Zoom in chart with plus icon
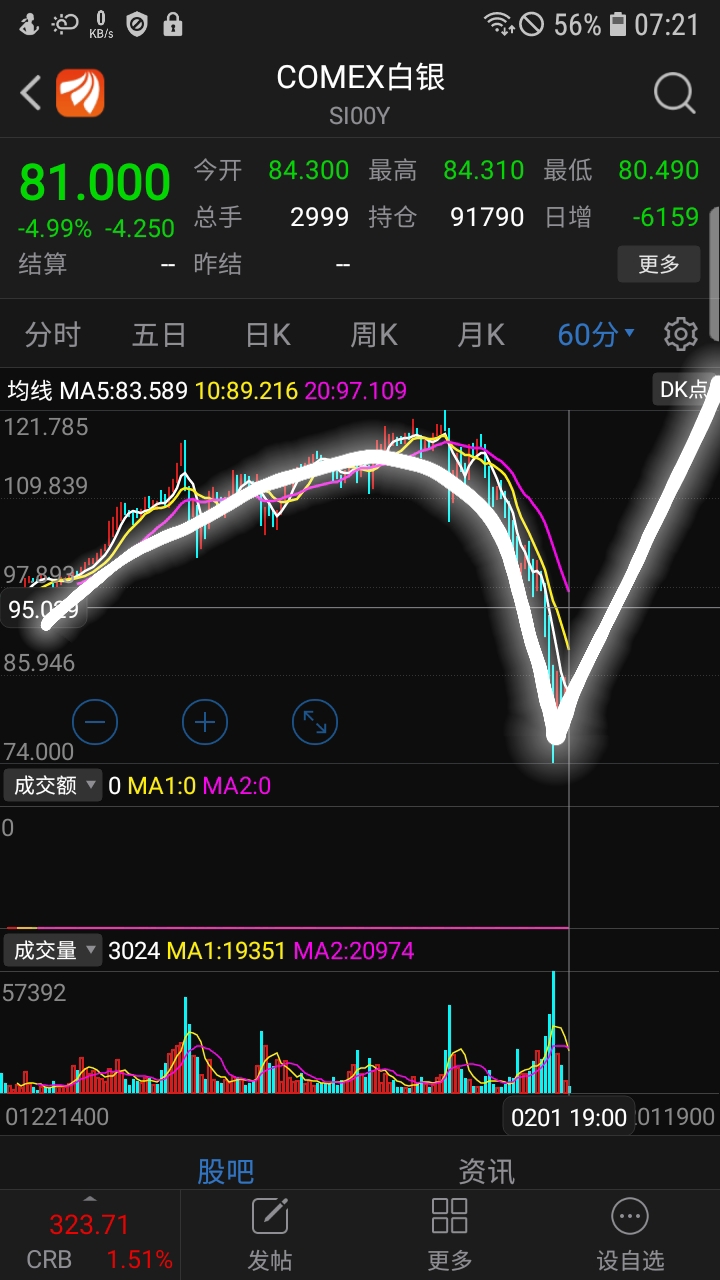 (x=205, y=722)
